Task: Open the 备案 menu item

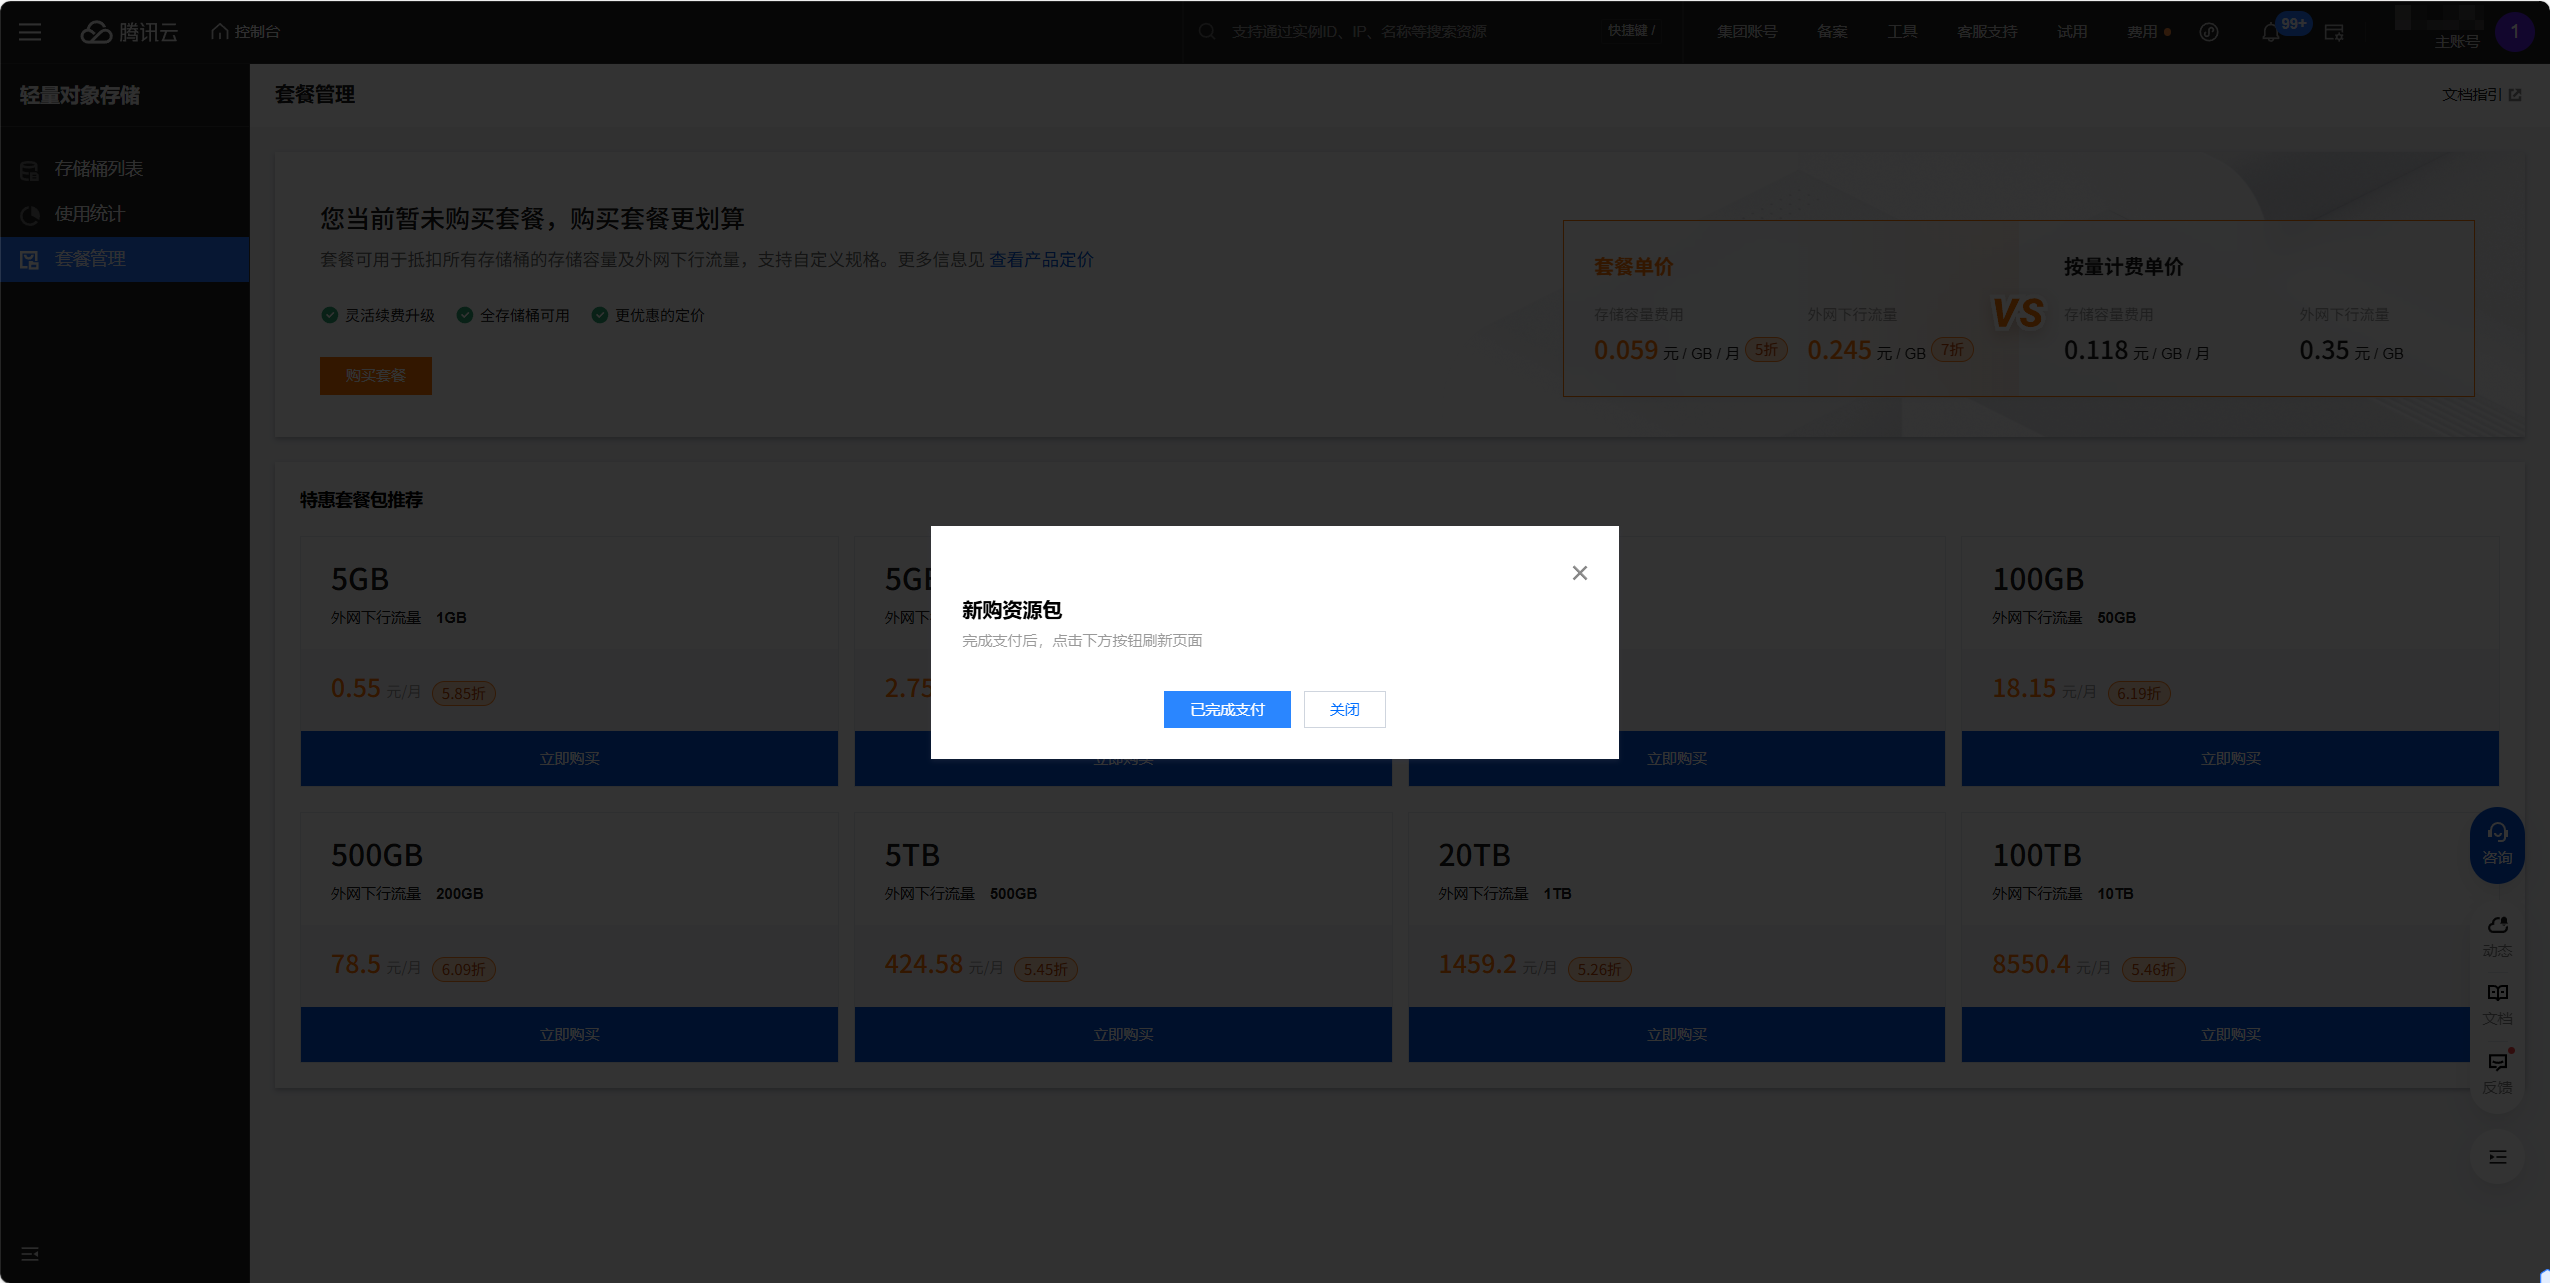Action: coord(1832,32)
